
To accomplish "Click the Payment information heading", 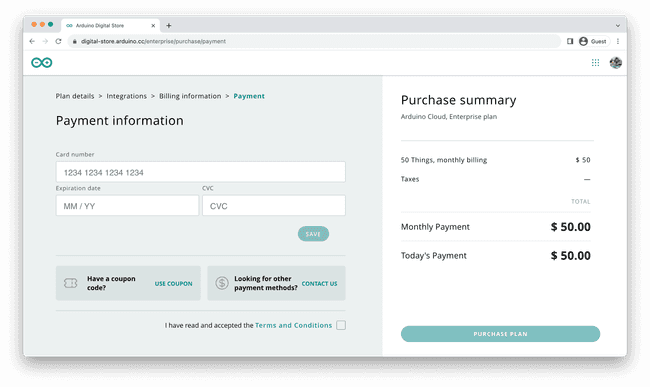I will (x=120, y=121).
